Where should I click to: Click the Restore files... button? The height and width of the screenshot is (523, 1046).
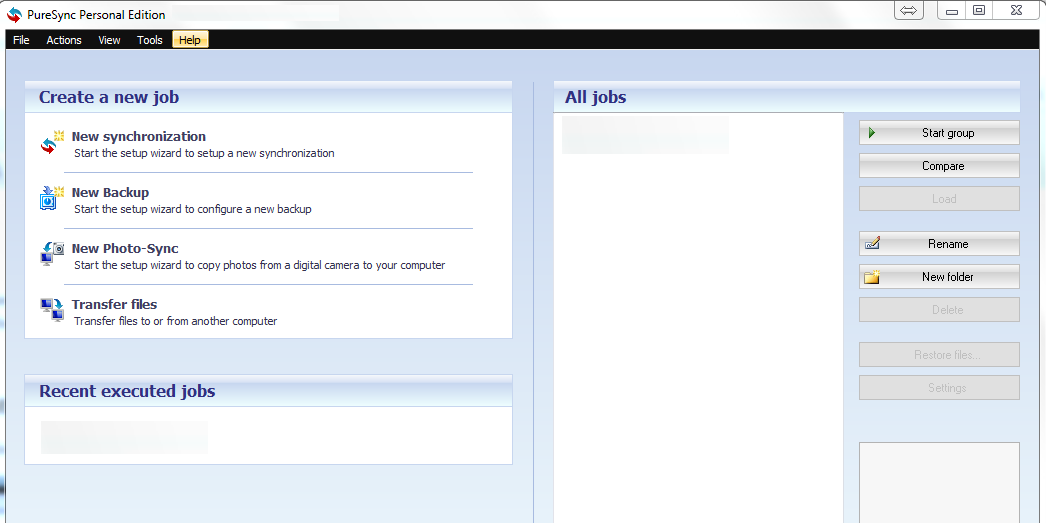pos(939,355)
